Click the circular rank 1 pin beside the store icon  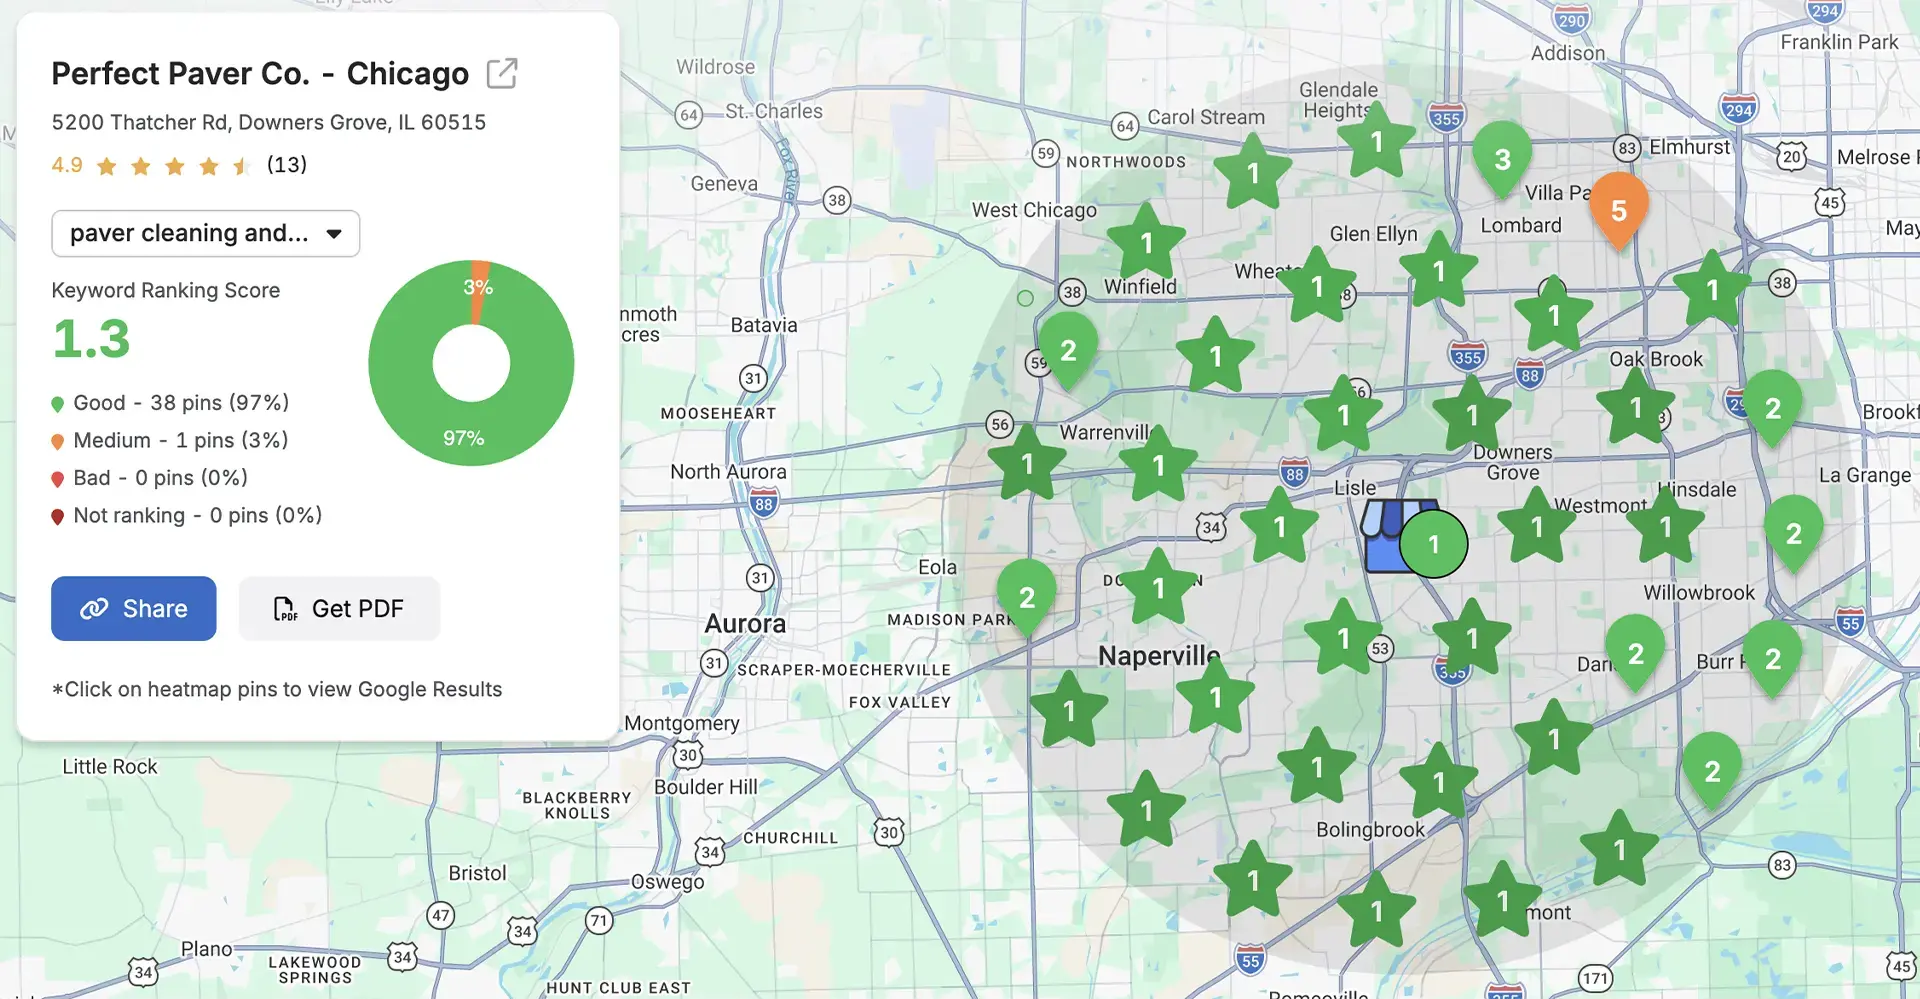pyautogui.click(x=1433, y=543)
